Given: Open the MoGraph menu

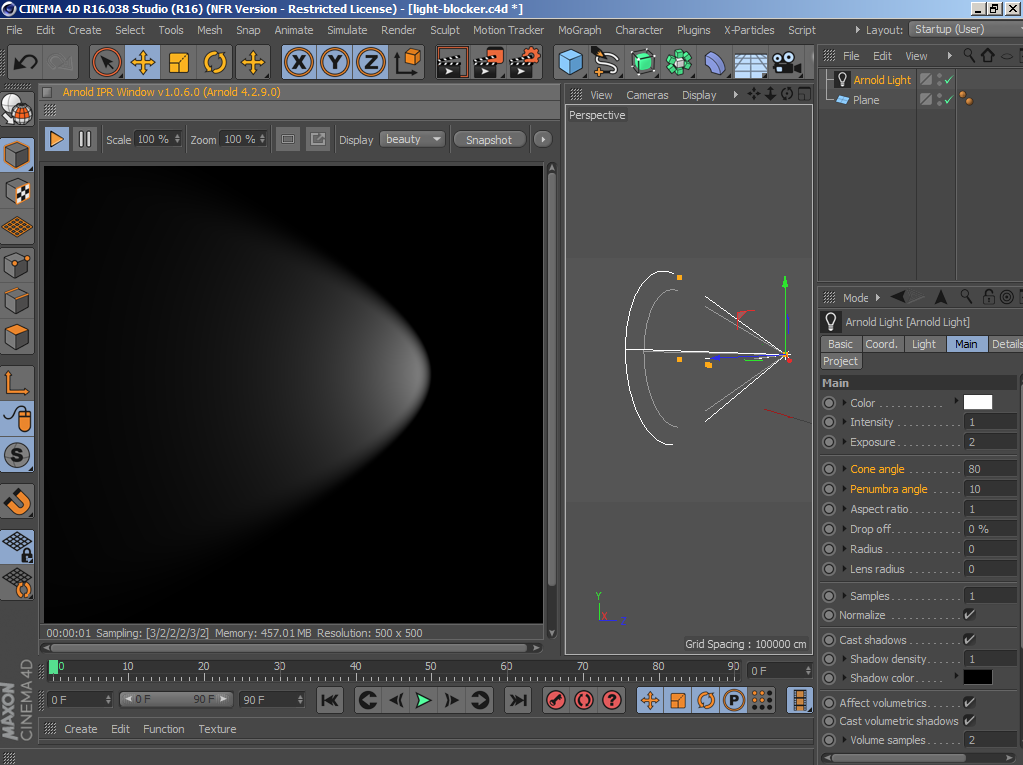Looking at the screenshot, I should (579, 30).
